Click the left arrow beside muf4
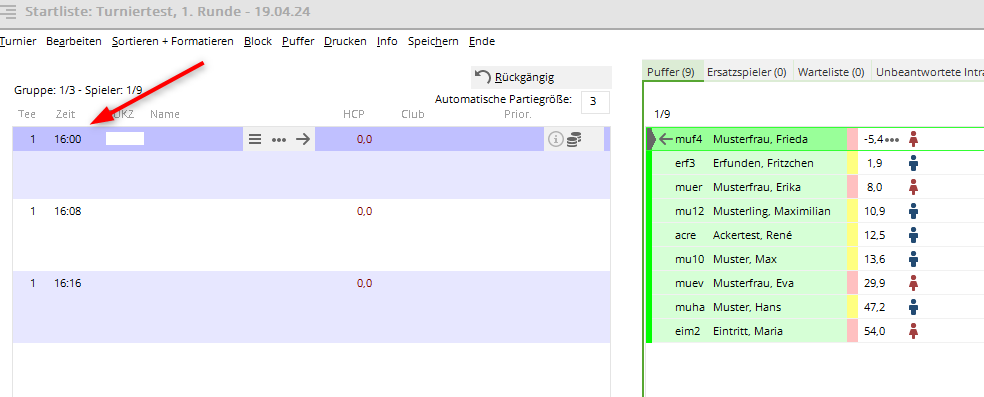 coord(665,139)
